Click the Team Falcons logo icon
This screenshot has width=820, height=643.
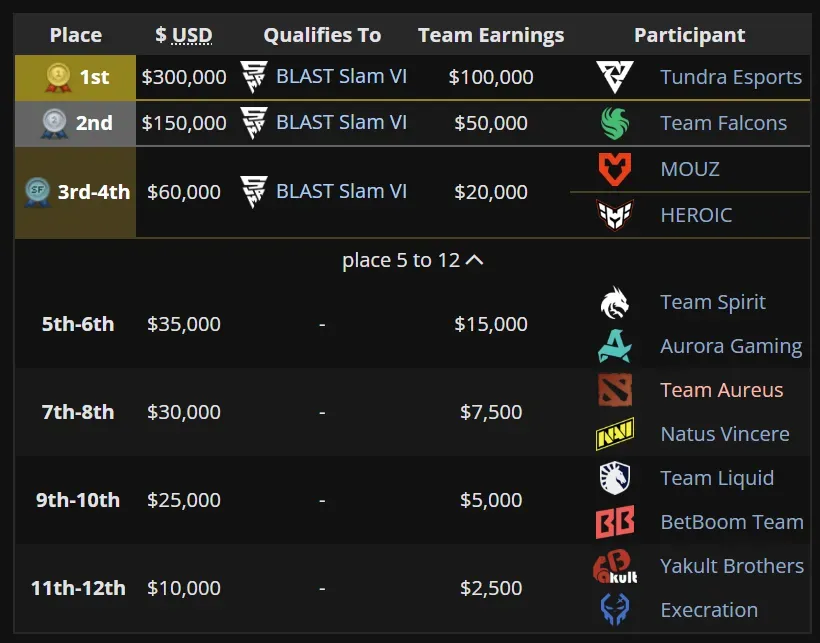point(615,123)
